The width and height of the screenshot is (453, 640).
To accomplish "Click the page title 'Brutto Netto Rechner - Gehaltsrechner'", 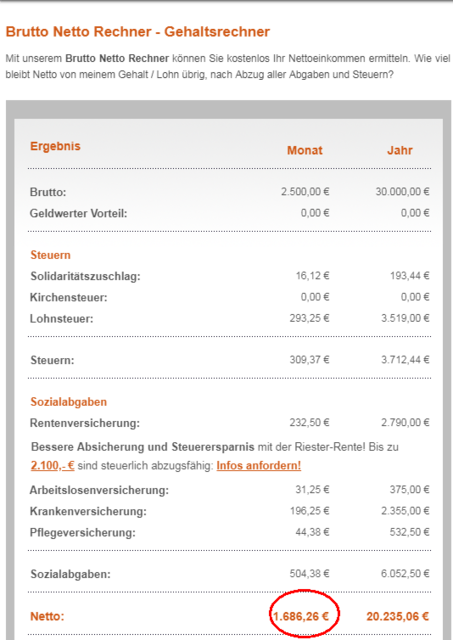I will click(x=138, y=32).
